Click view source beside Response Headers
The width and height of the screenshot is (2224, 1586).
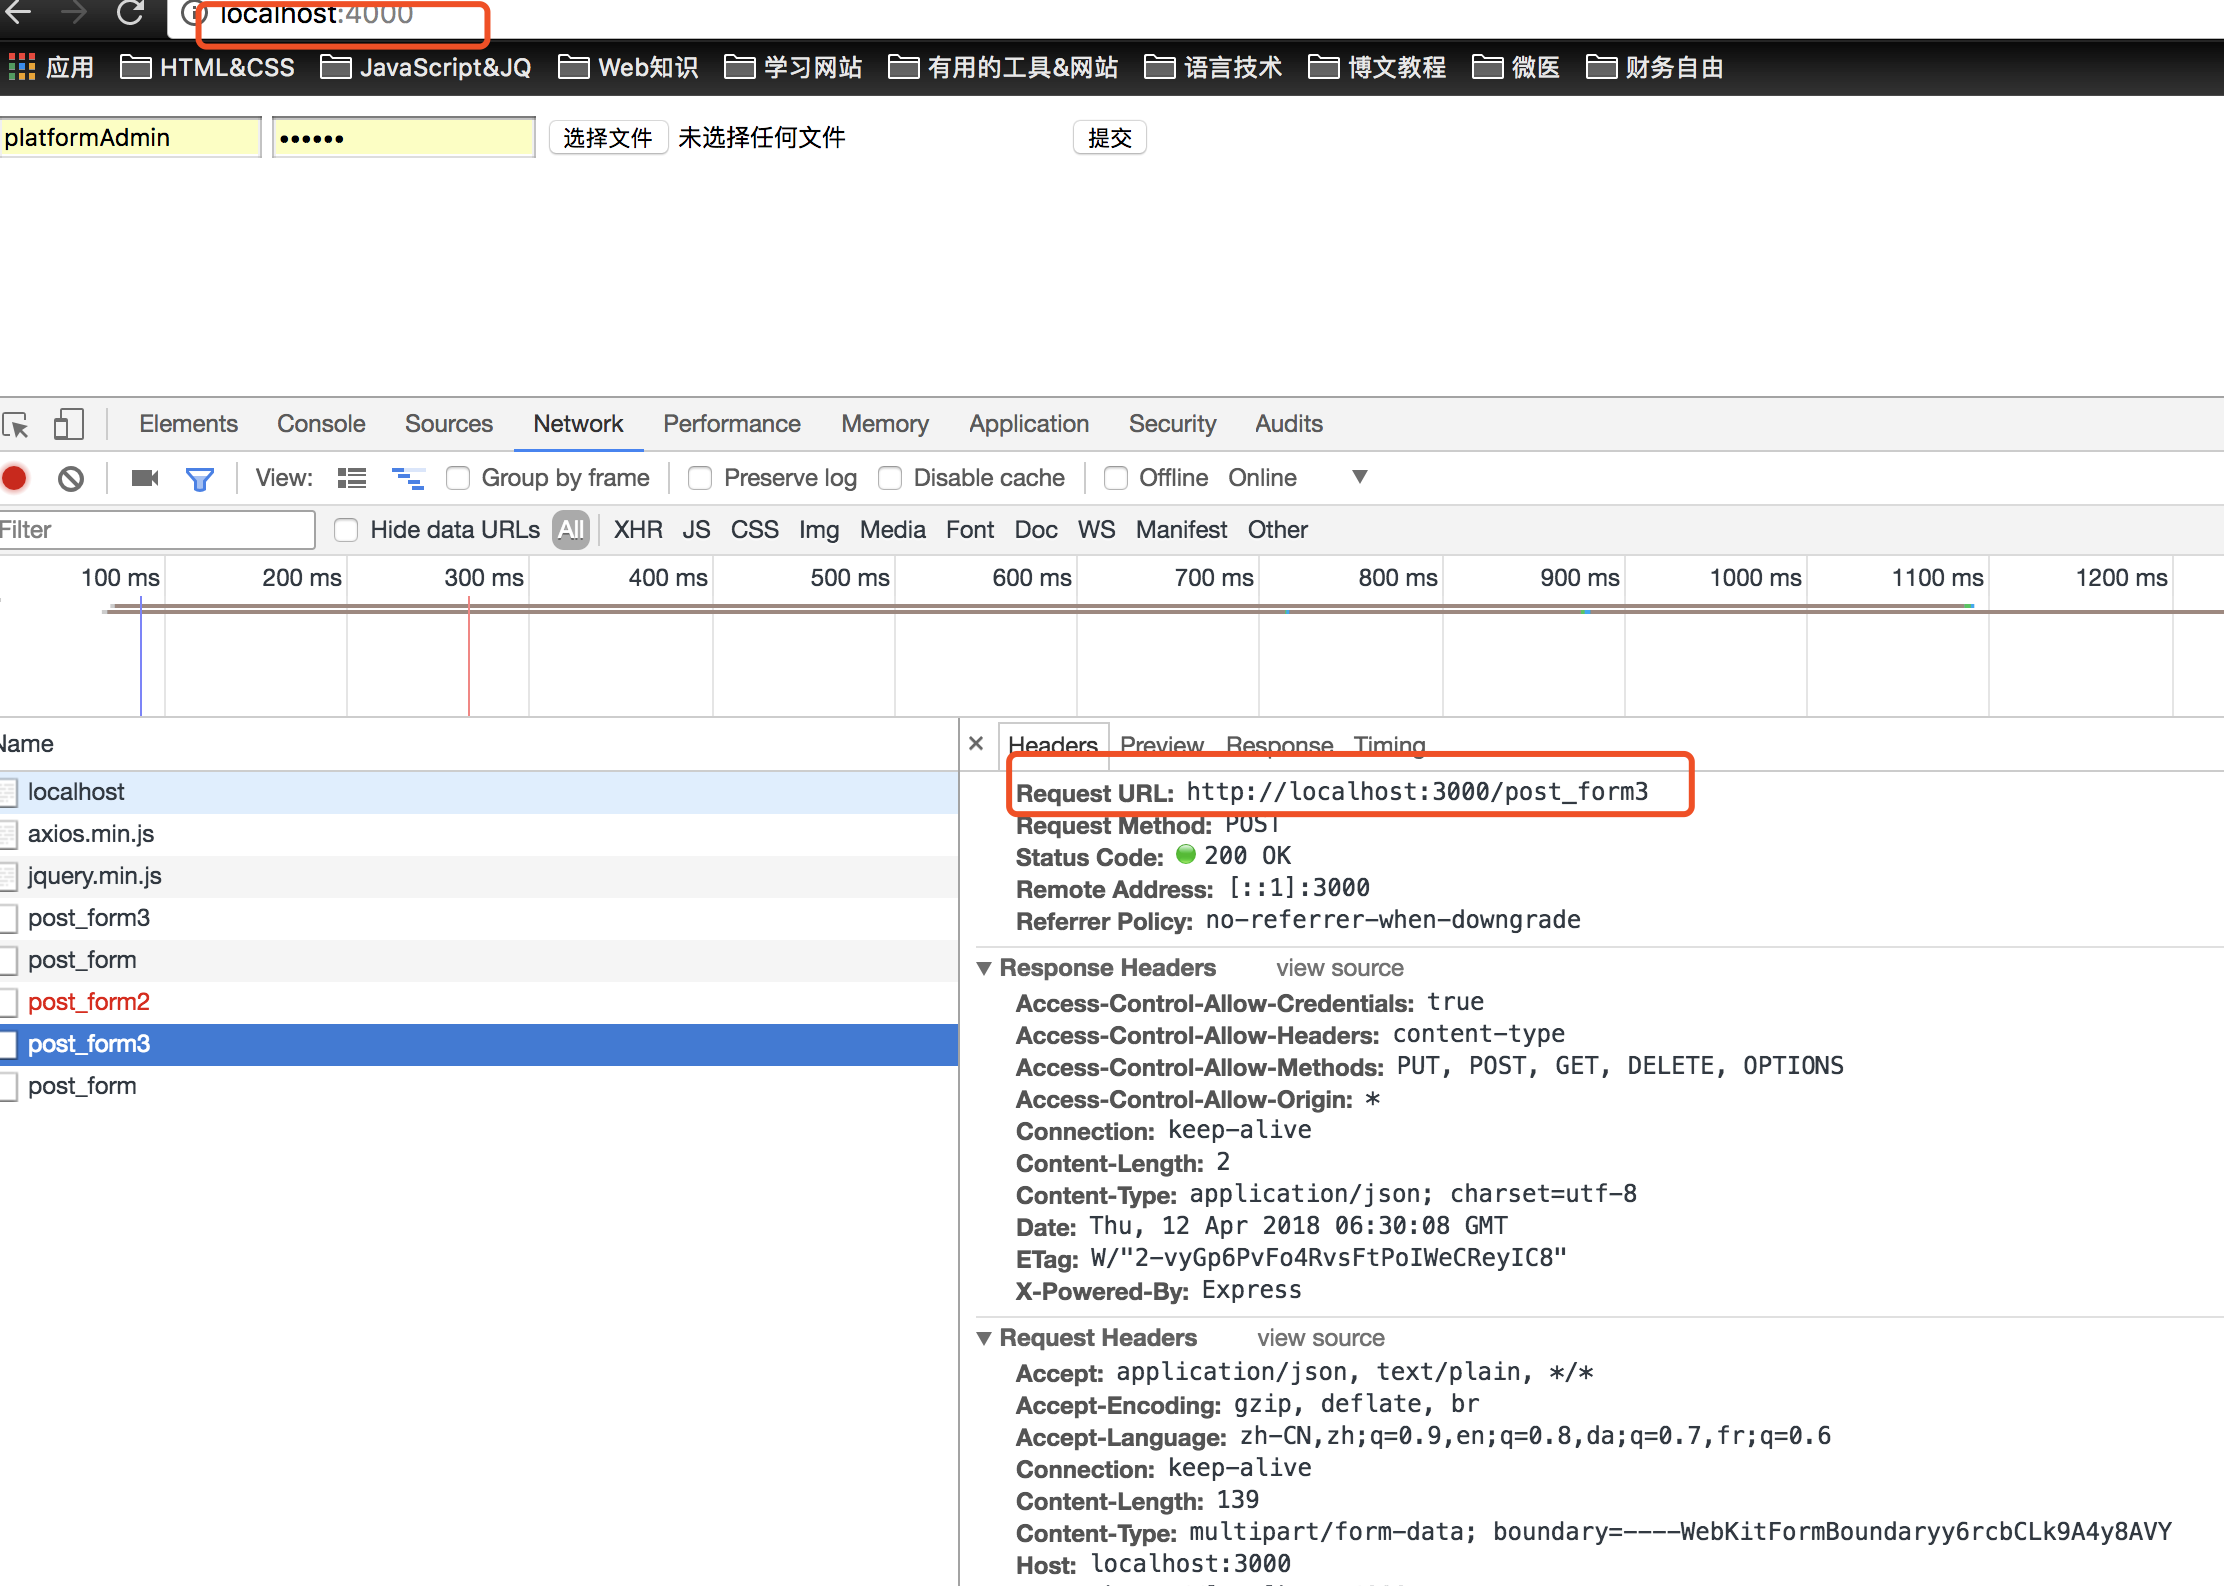point(1339,968)
